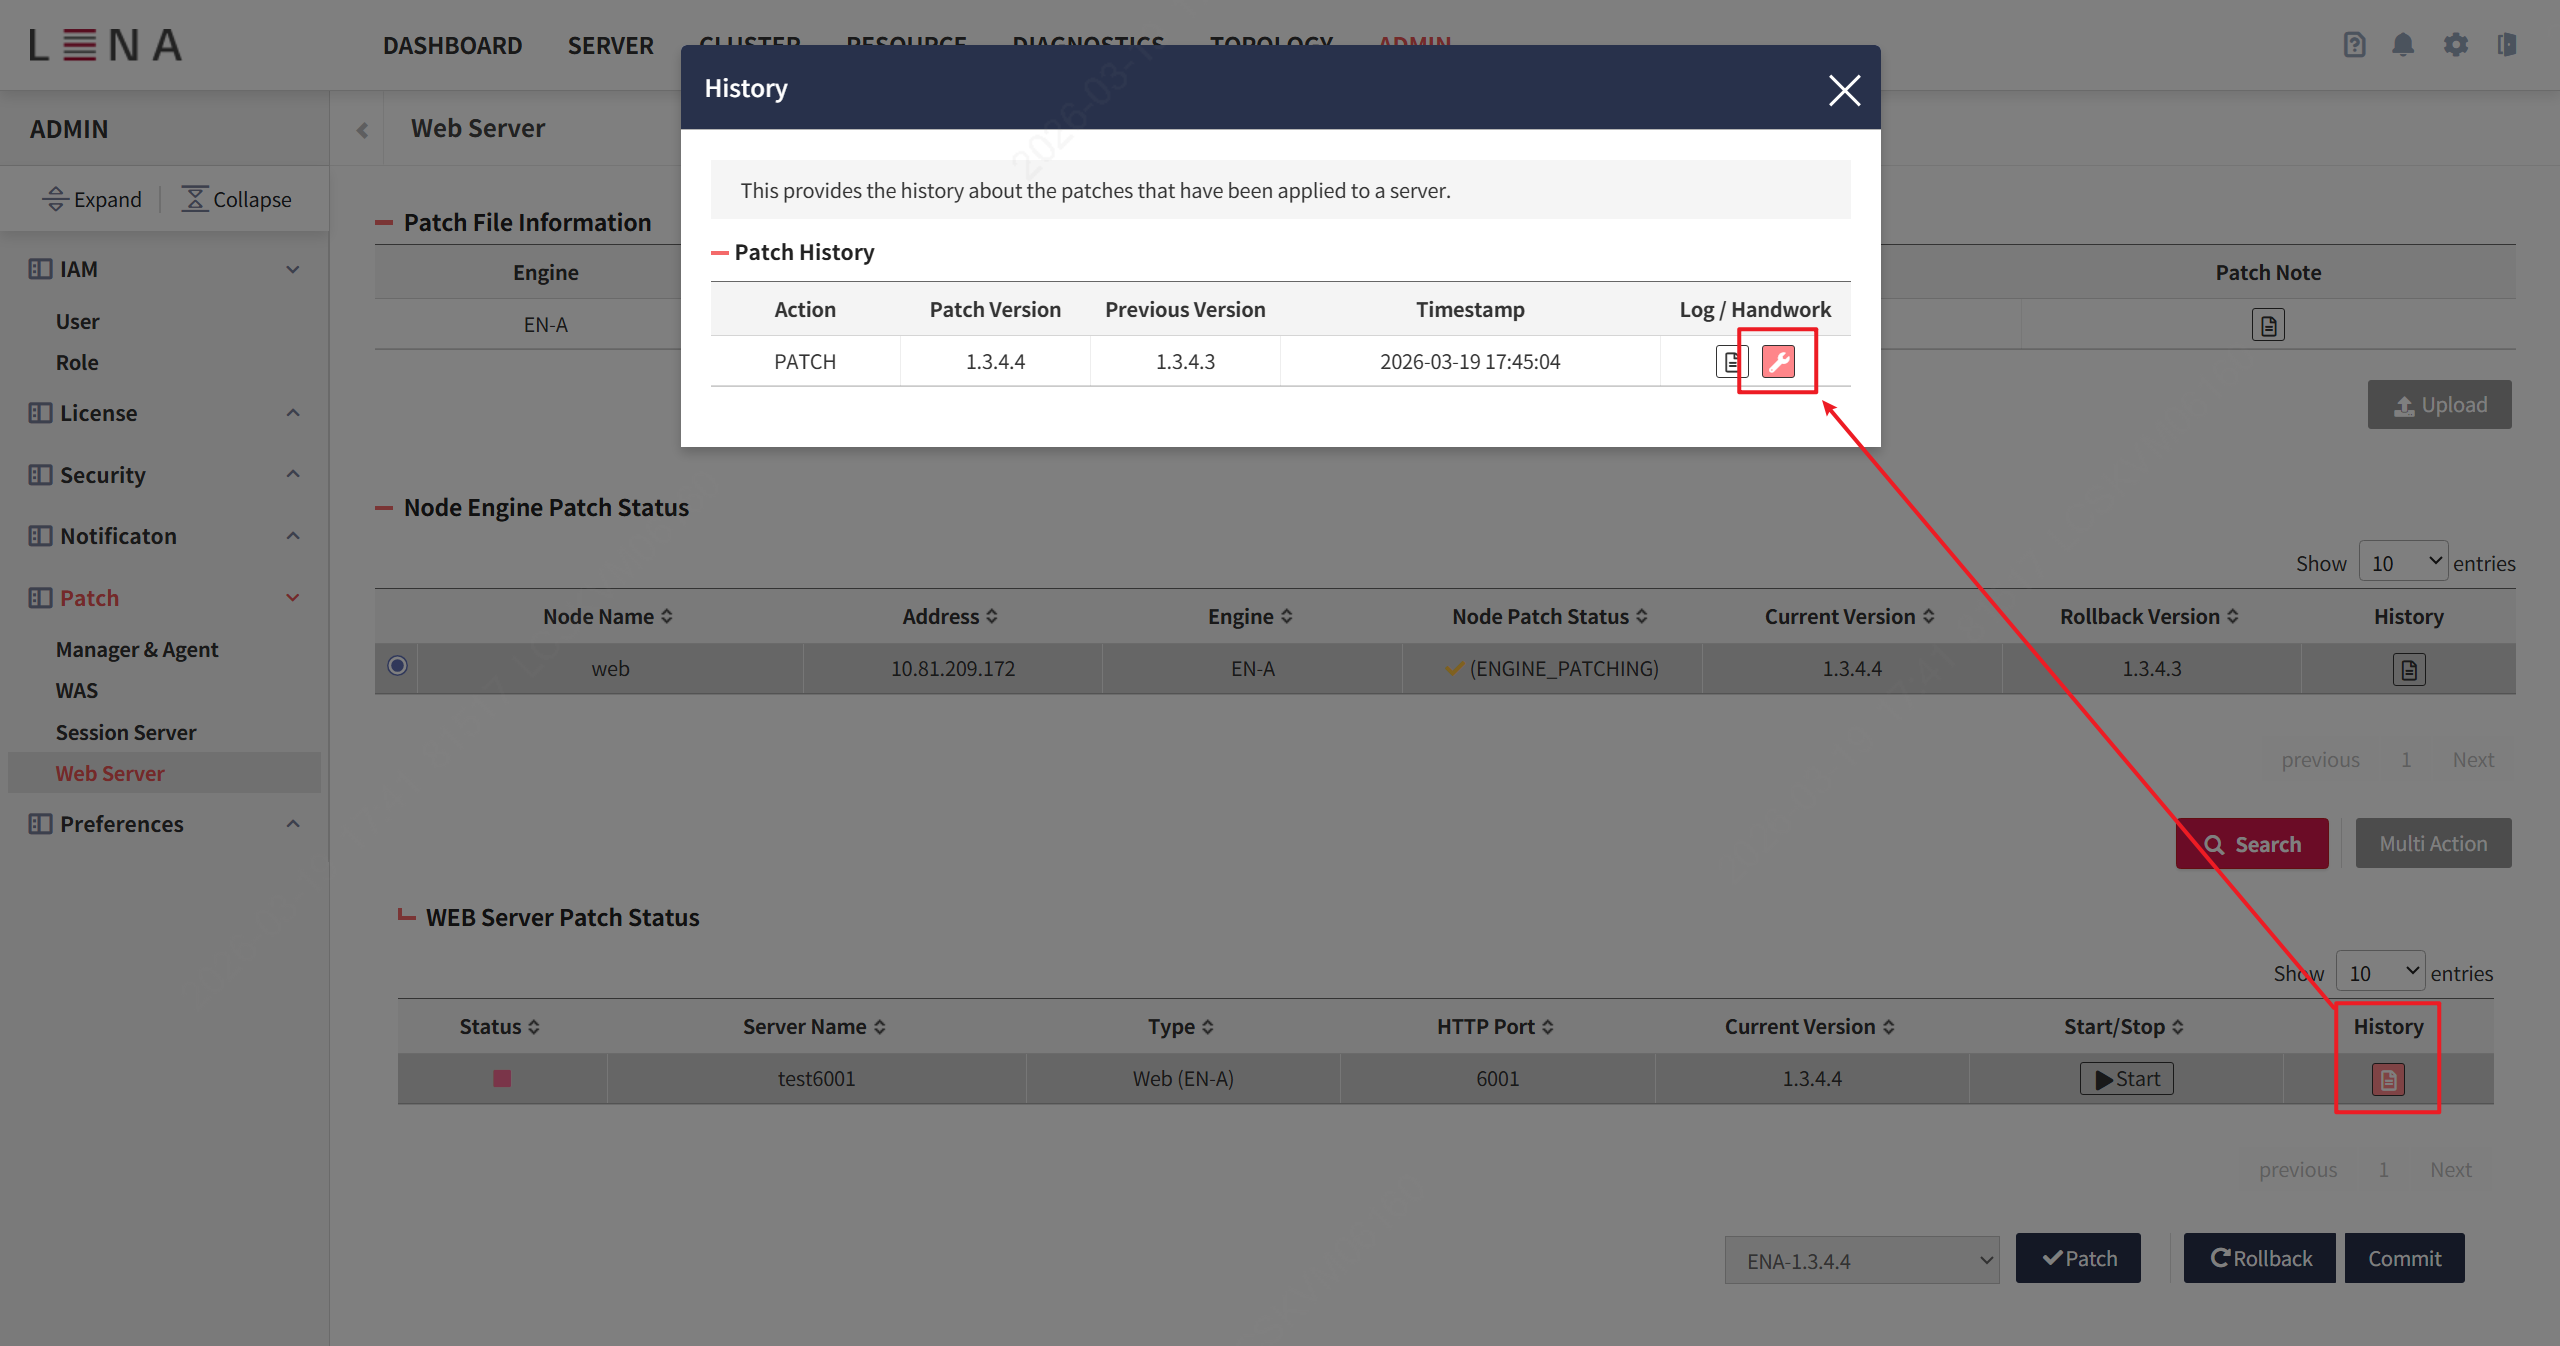Click the Patch menu panel icon
2560x1346 pixels.
pyautogui.click(x=40, y=598)
